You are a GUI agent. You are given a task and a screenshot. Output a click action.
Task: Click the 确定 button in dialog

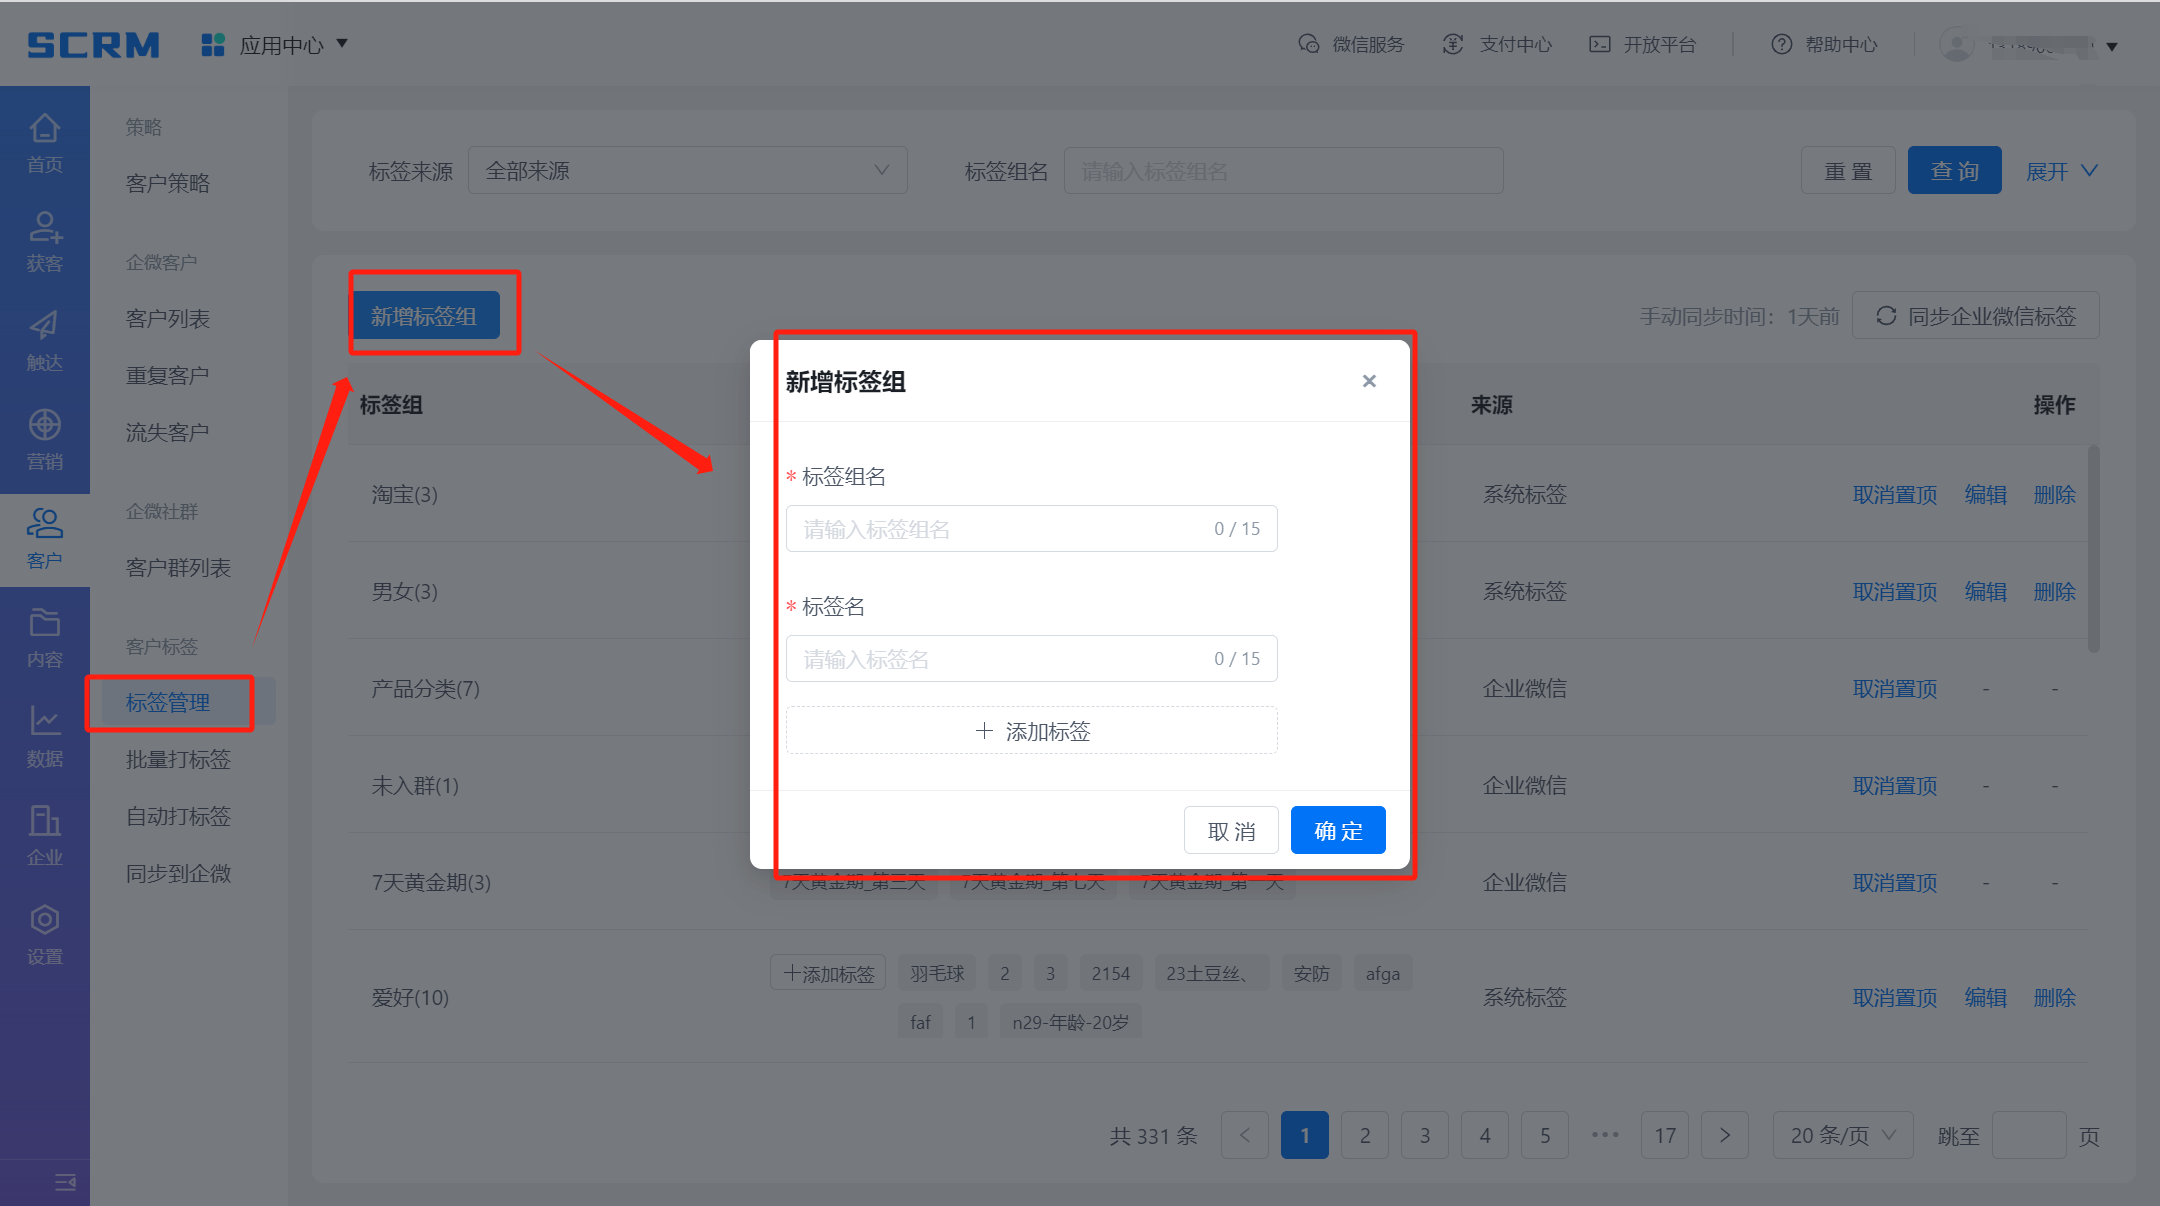click(1337, 831)
